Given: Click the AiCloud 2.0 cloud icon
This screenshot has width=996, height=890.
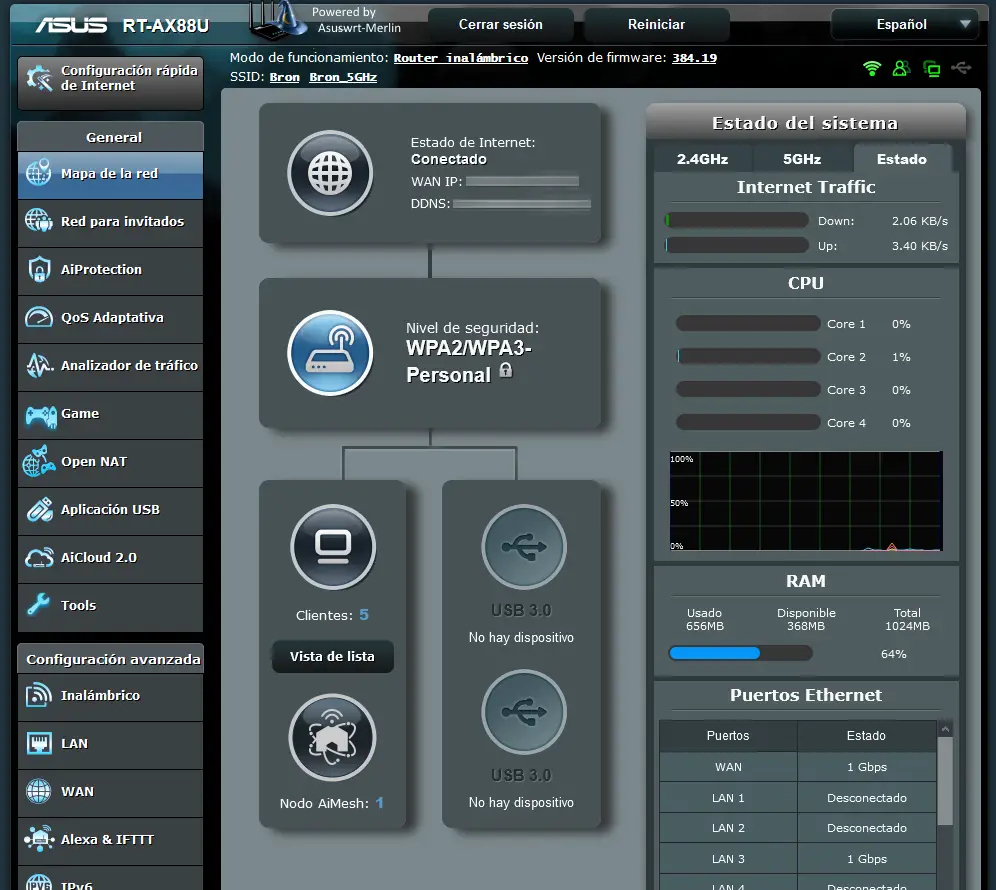Looking at the screenshot, I should (39, 557).
